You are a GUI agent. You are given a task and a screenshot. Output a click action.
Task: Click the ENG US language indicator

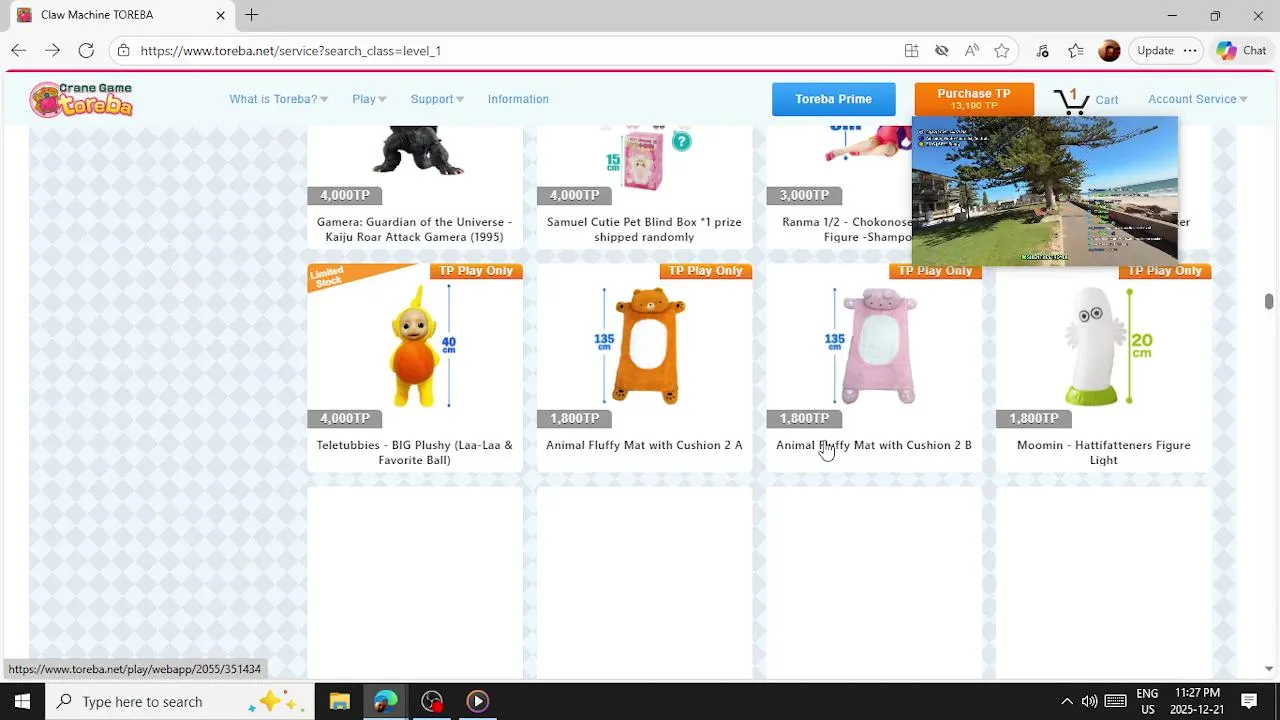1147,701
